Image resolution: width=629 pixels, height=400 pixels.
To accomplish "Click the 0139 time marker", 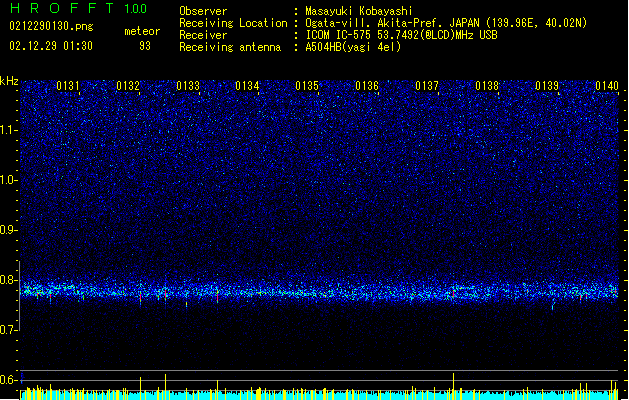I will pyautogui.click(x=547, y=86).
